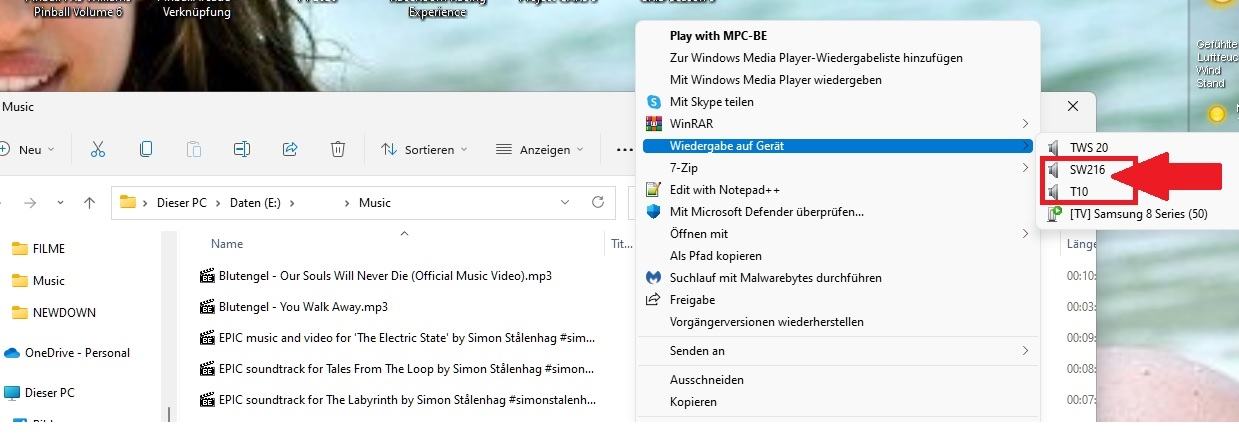The height and width of the screenshot is (438, 1239).
Task: Open the Anzeigen dropdown
Action: pyautogui.click(x=541, y=150)
